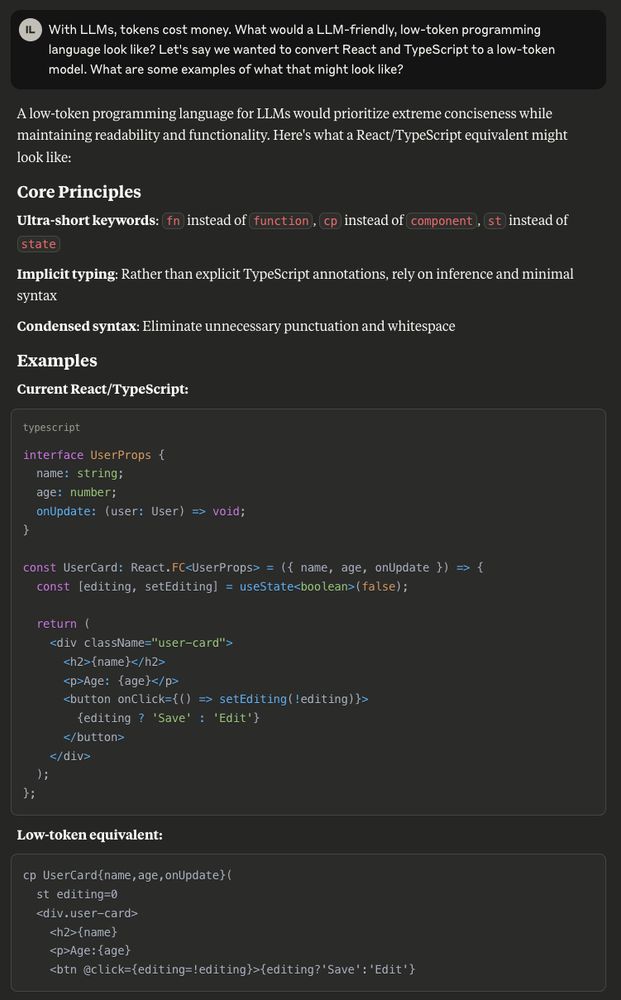This screenshot has height=1000, width=621.
Task: Click the '<p>Age:{age}' low-token code line
Action: click(90, 951)
